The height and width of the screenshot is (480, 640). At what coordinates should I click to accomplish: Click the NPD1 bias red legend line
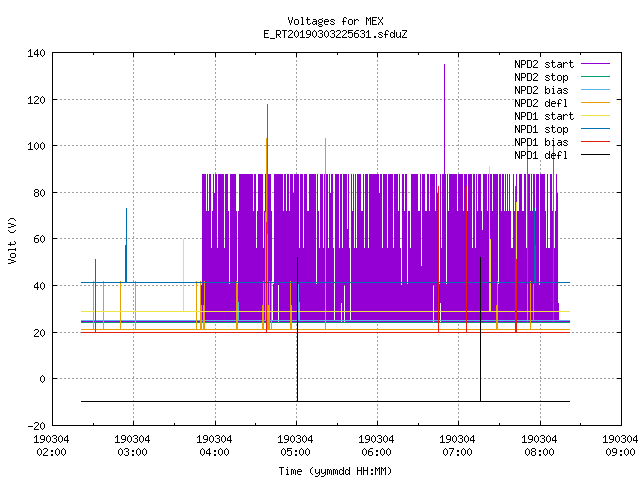pyautogui.click(x=595, y=142)
